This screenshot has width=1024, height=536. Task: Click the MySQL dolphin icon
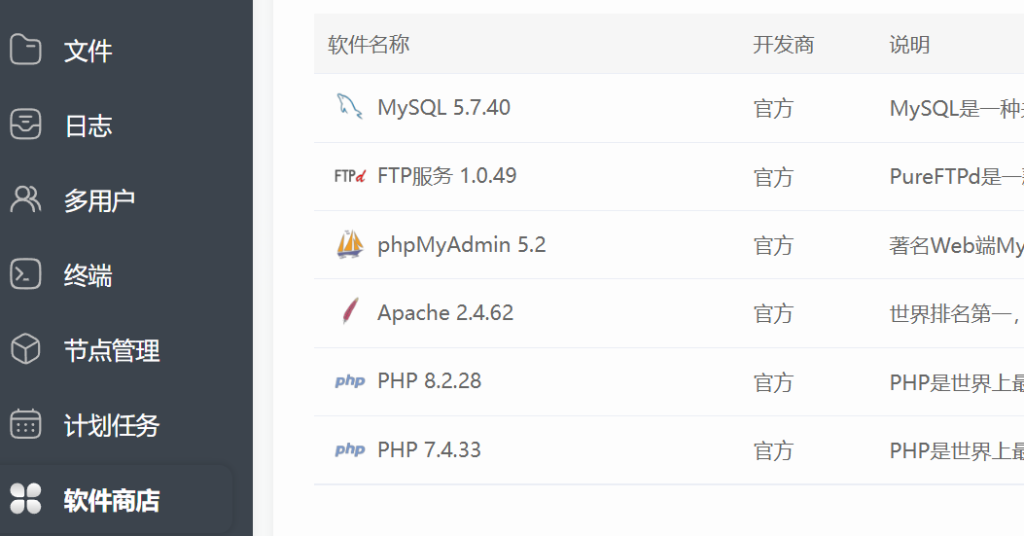click(x=349, y=106)
